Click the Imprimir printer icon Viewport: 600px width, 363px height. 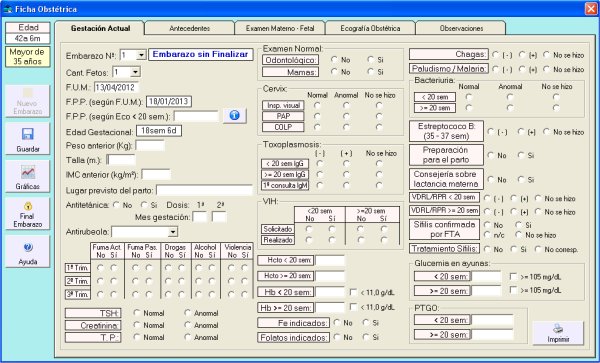coord(558,329)
